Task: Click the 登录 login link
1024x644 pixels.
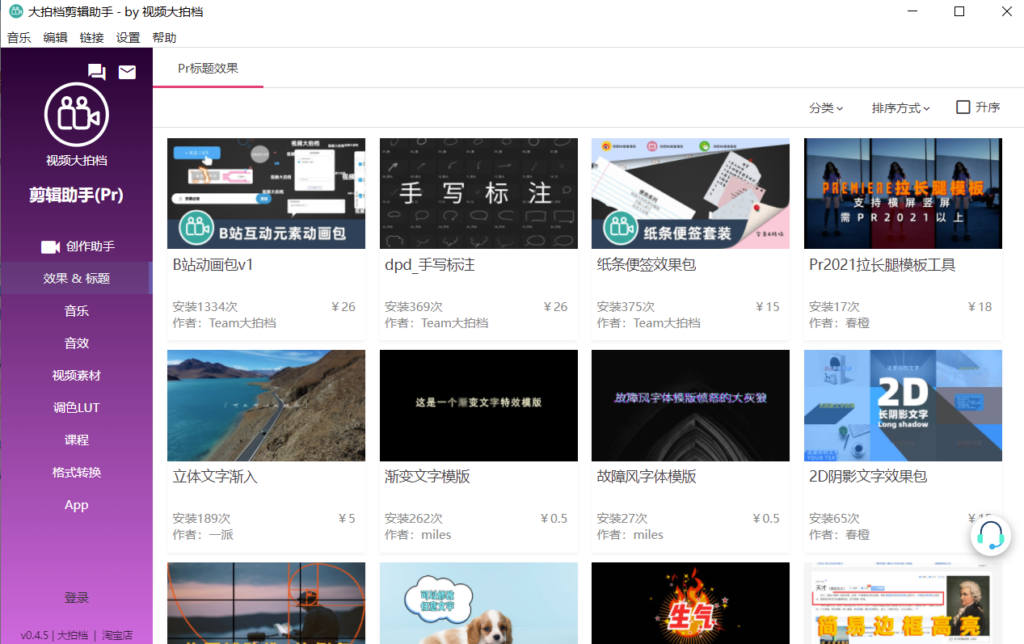Action: point(76,597)
